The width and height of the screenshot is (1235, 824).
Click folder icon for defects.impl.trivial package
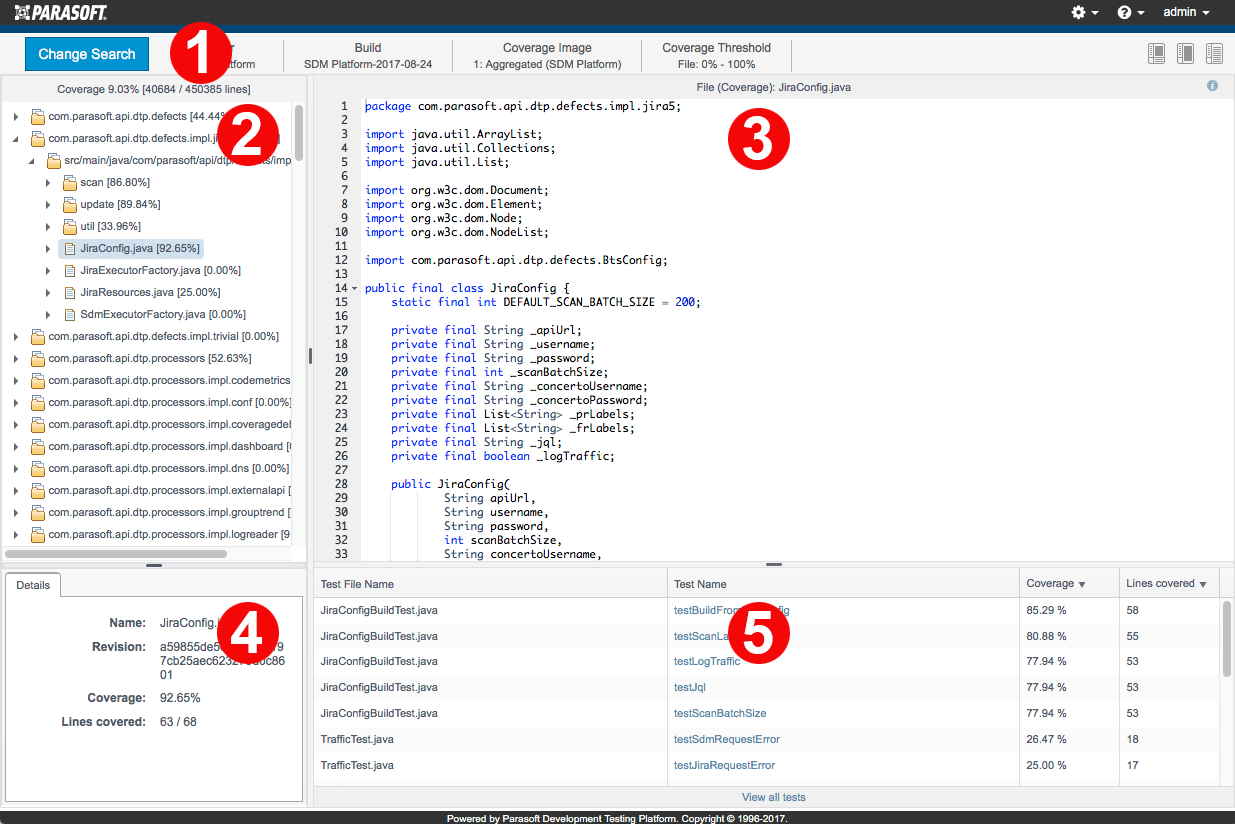click(x=38, y=336)
